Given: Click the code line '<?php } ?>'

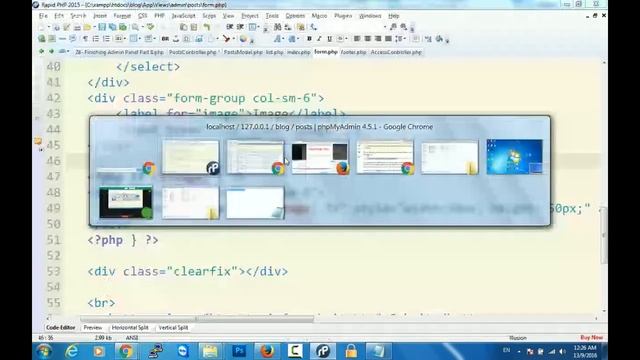Looking at the screenshot, I should point(123,240).
